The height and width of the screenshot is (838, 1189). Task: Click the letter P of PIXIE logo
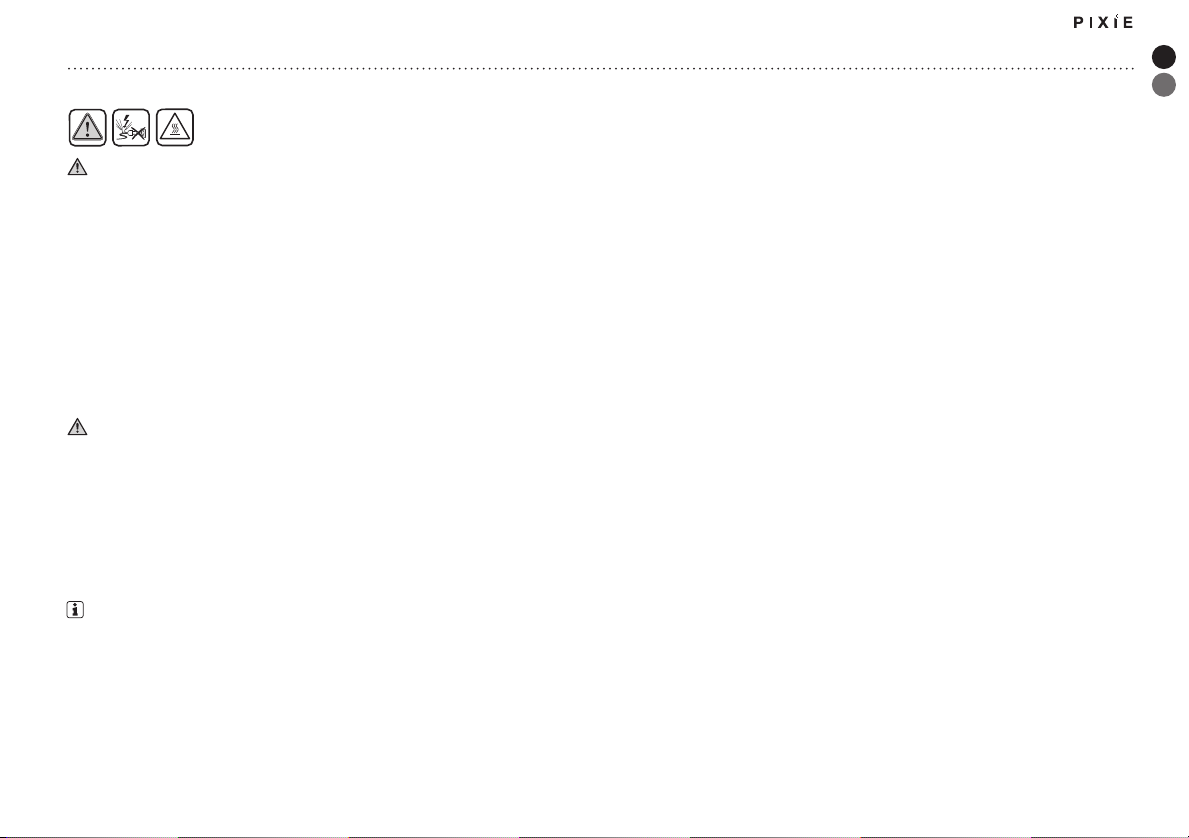point(1078,22)
